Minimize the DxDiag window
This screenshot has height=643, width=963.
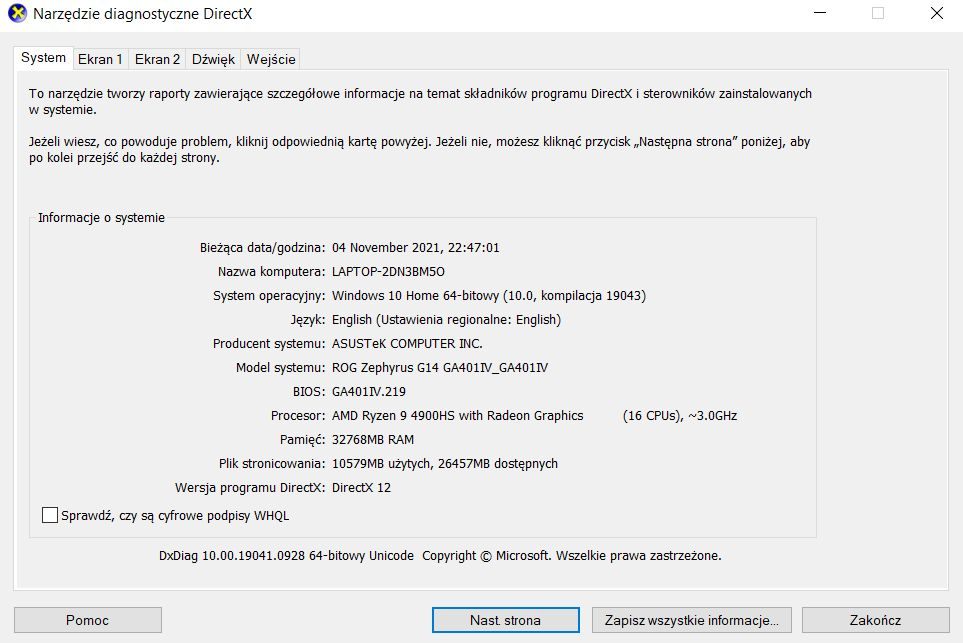click(819, 14)
